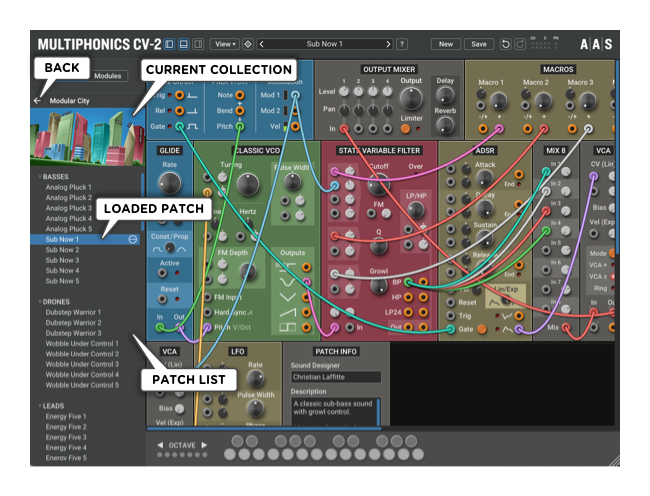
Task: Load the Analog Pluck 1 patch
Action: [x=68, y=187]
